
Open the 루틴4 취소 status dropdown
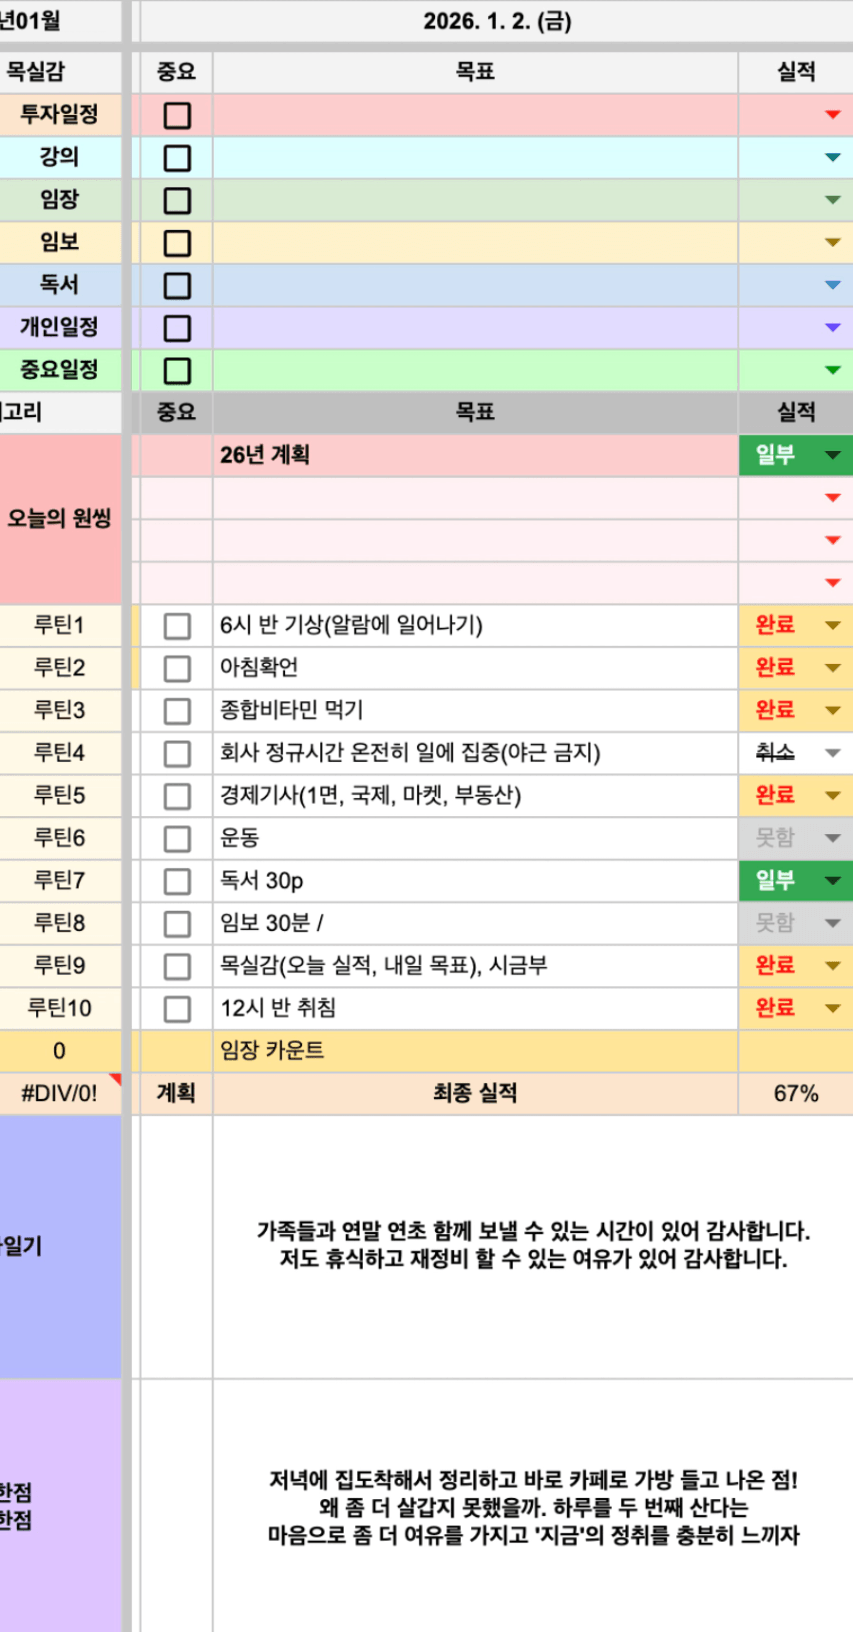pyautogui.click(x=832, y=752)
